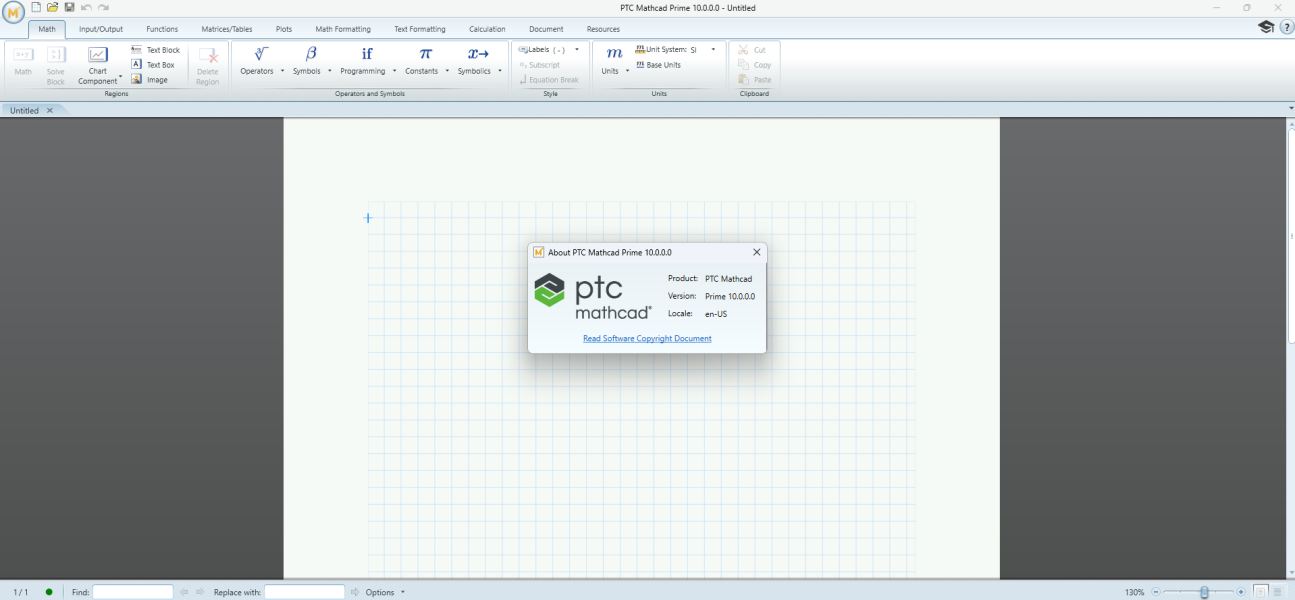Insert a Text Block region
The height and width of the screenshot is (600, 1295).
(x=156, y=50)
